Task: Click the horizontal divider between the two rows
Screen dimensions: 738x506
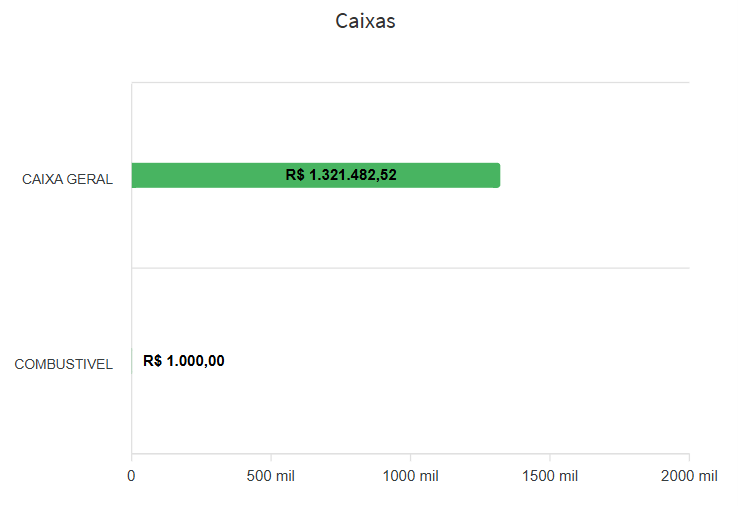Action: pyautogui.click(x=410, y=268)
